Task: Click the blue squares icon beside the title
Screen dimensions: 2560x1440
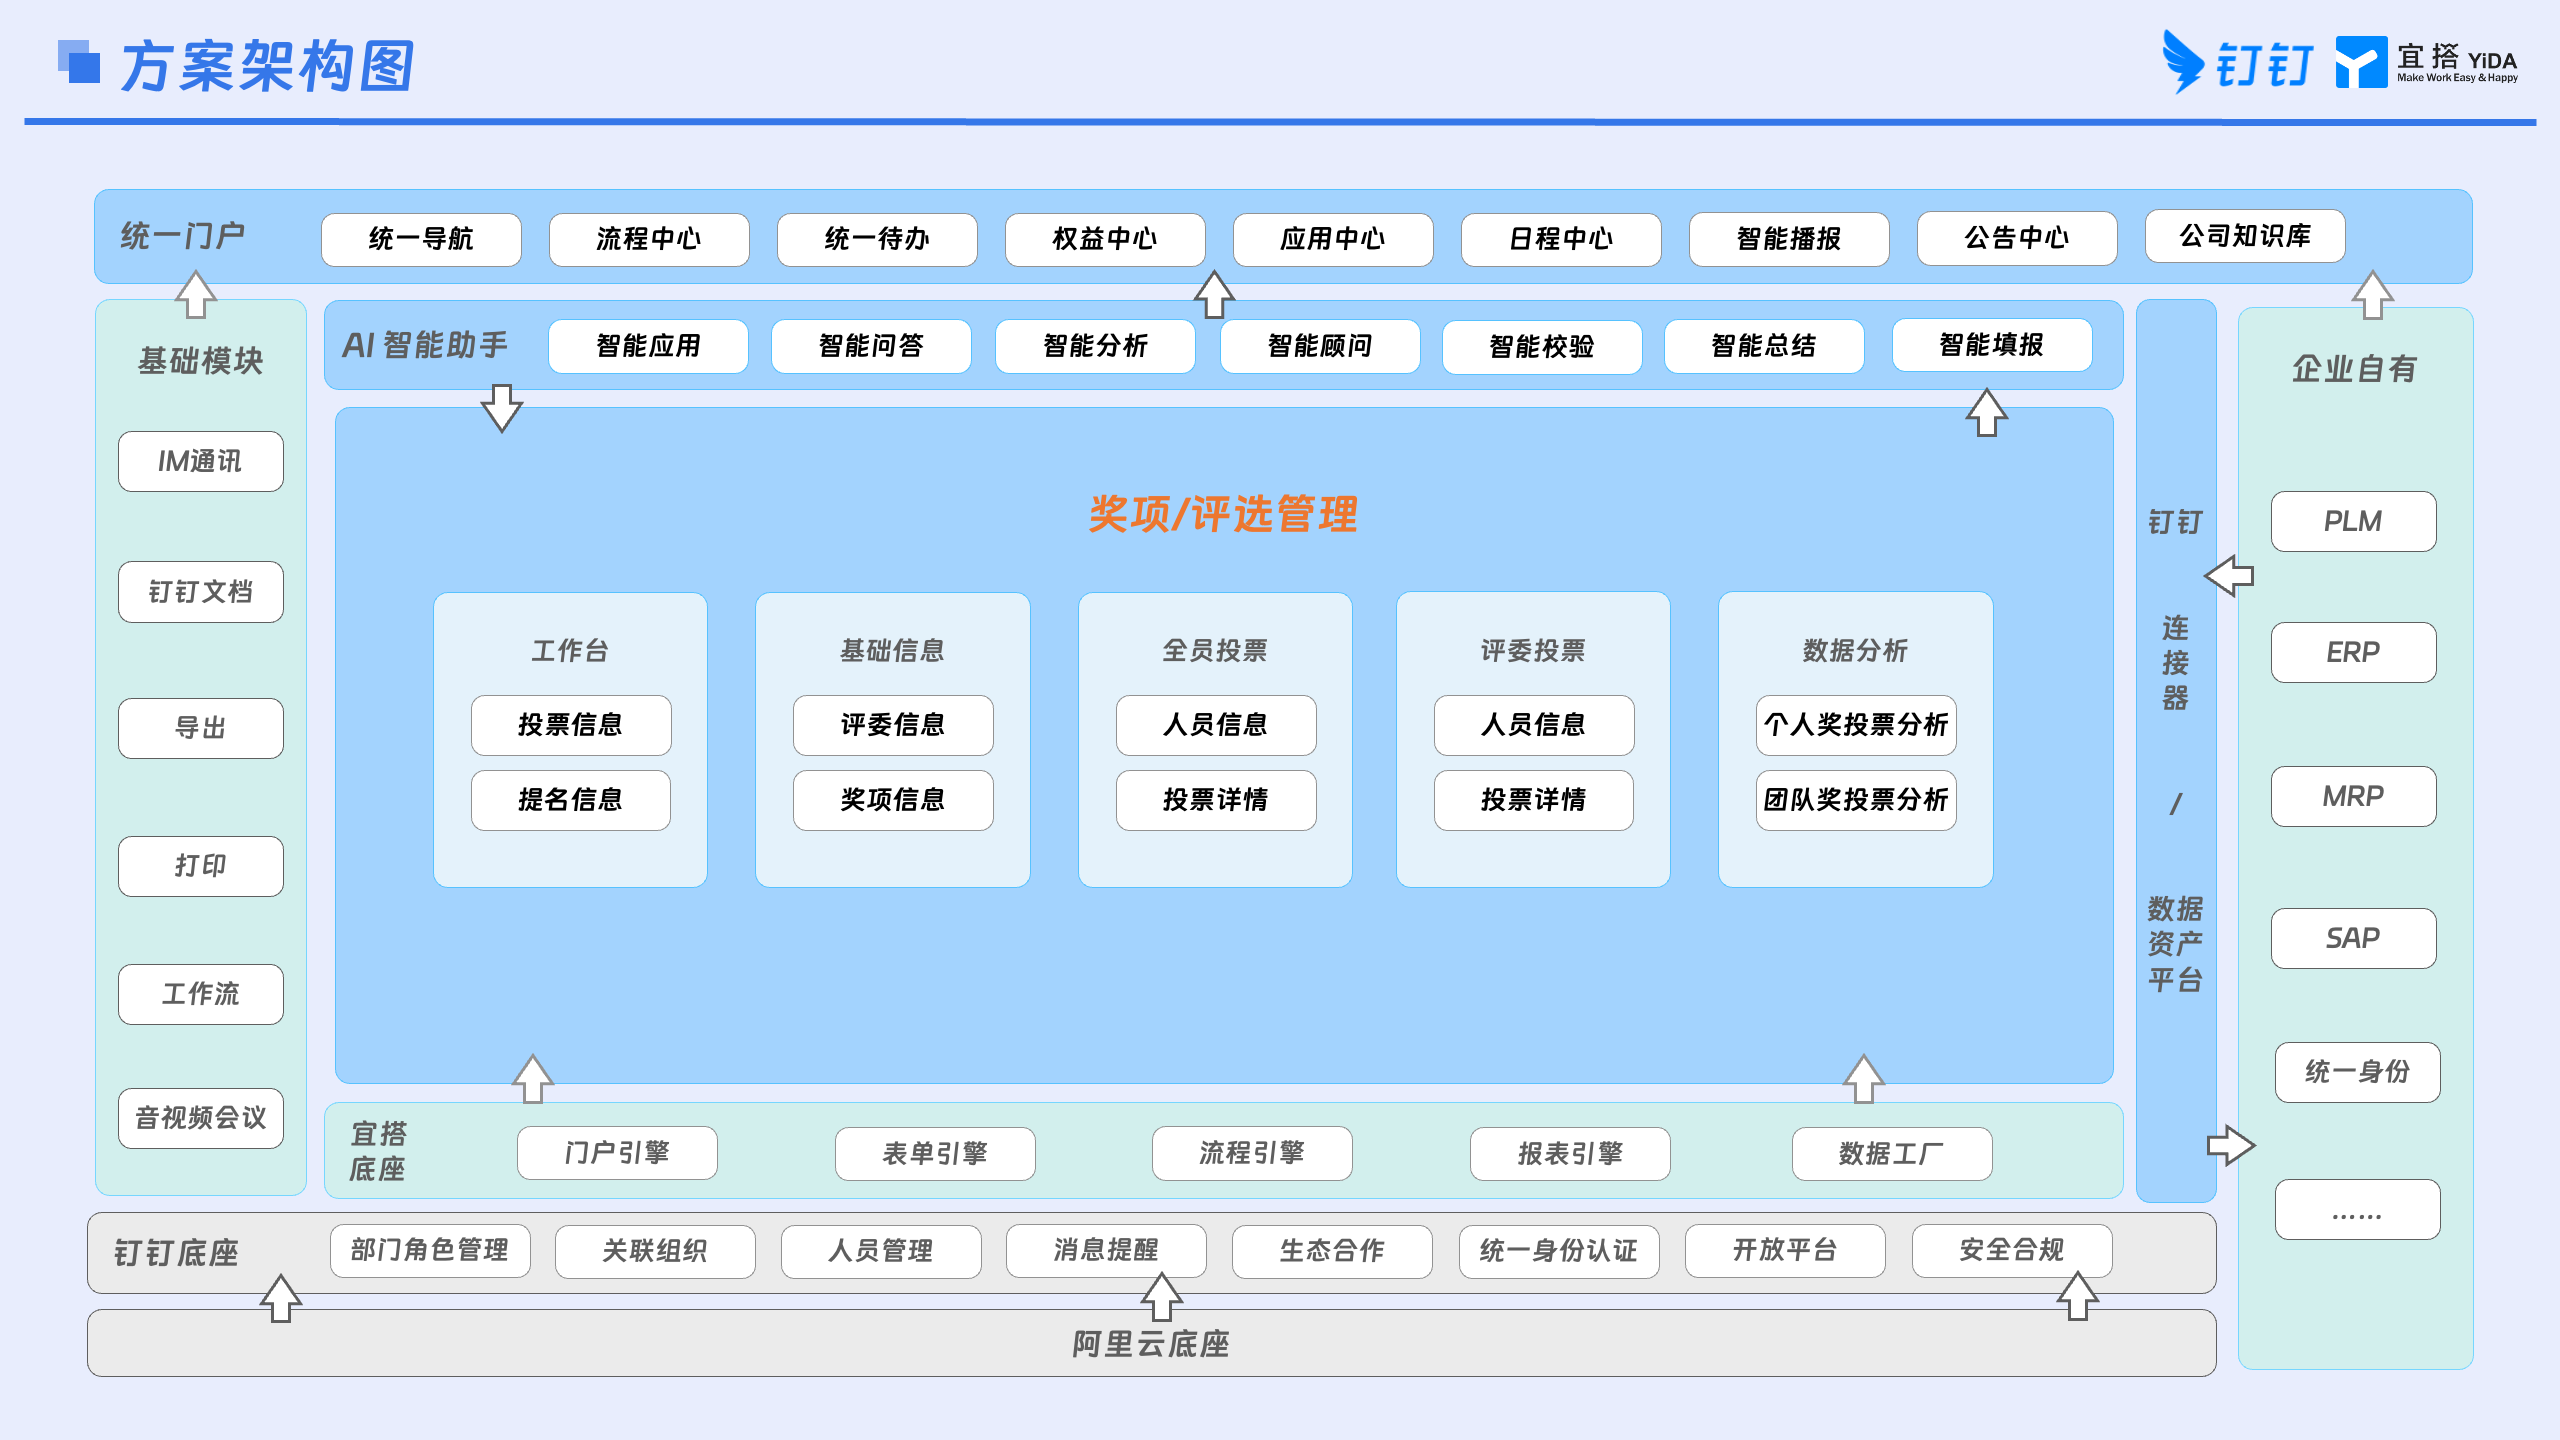Action: pyautogui.click(x=79, y=62)
